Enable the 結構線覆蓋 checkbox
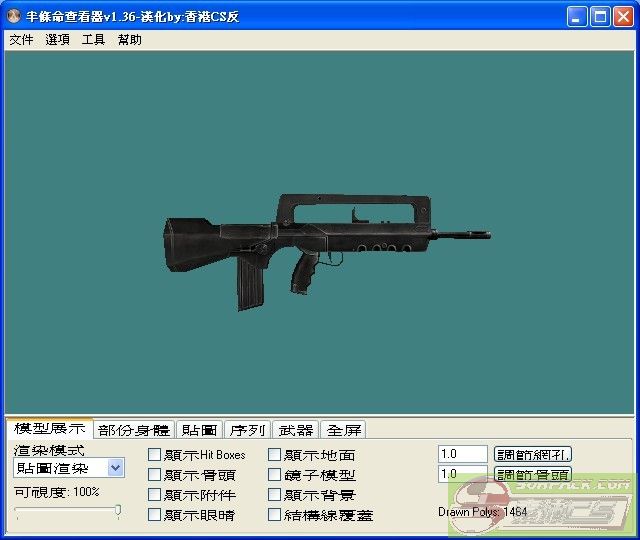640x540 pixels. 275,515
